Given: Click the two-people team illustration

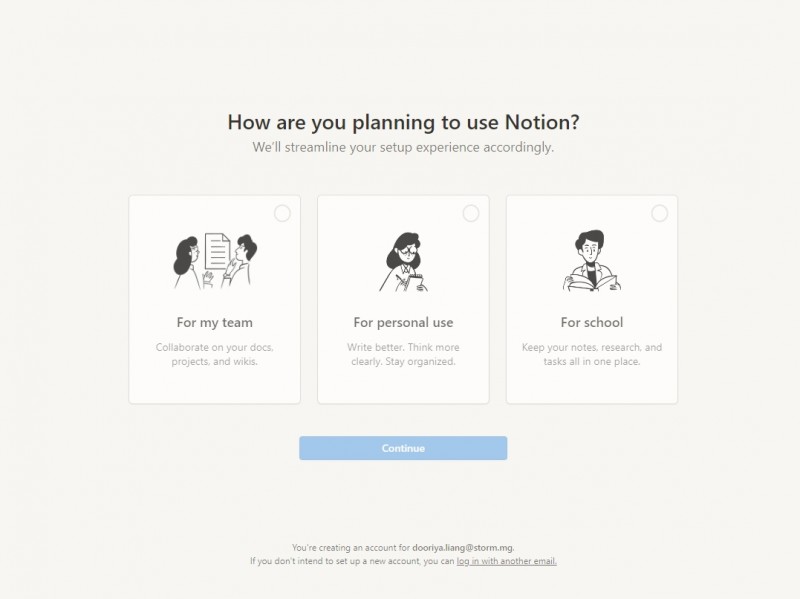Looking at the screenshot, I should [215, 261].
